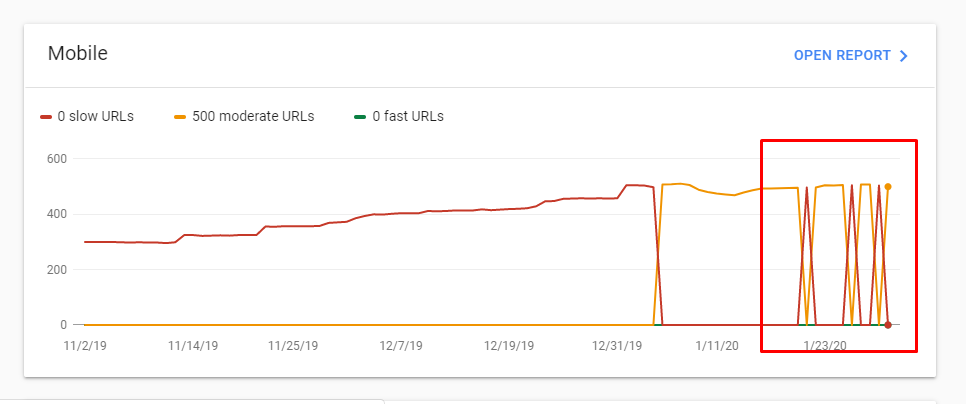Click the 11/14/19 date axis label
Screen dimensions: 966x404
pos(193,345)
